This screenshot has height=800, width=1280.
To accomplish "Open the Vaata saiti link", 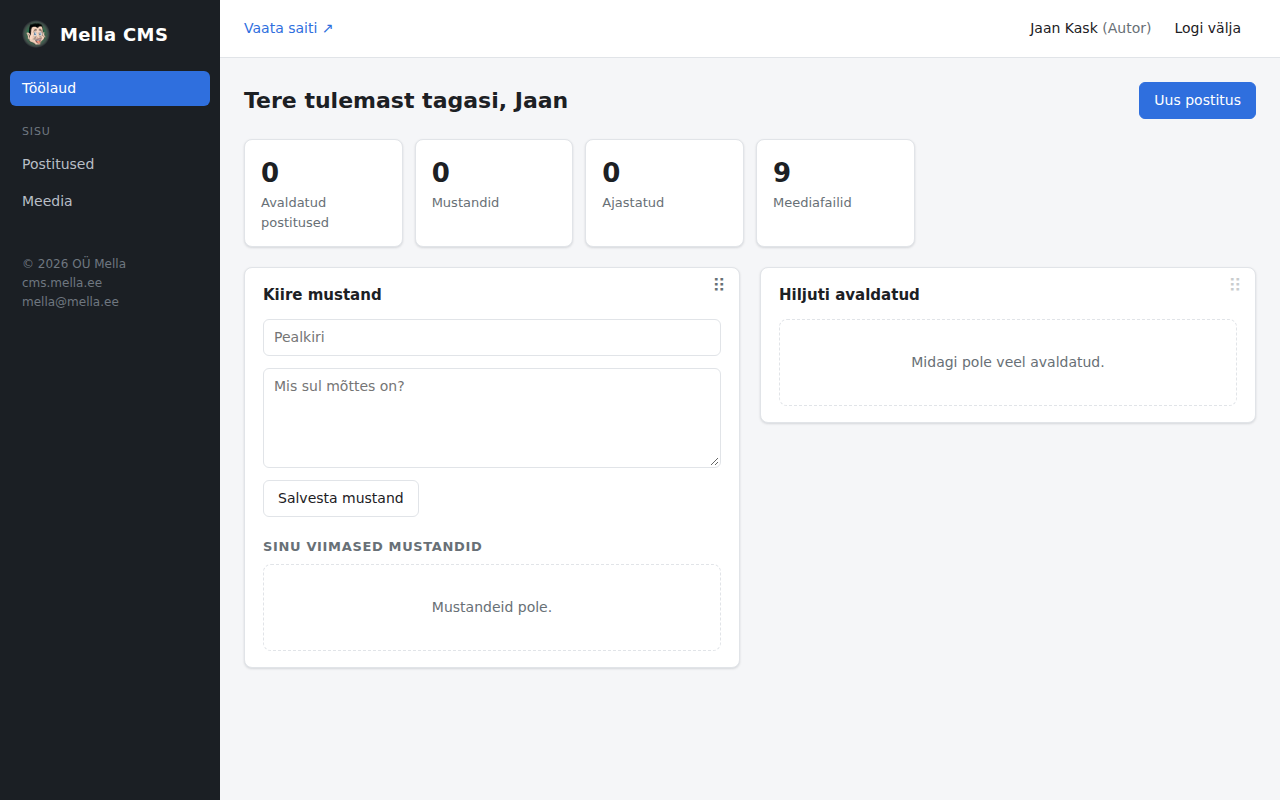I will point(289,28).
